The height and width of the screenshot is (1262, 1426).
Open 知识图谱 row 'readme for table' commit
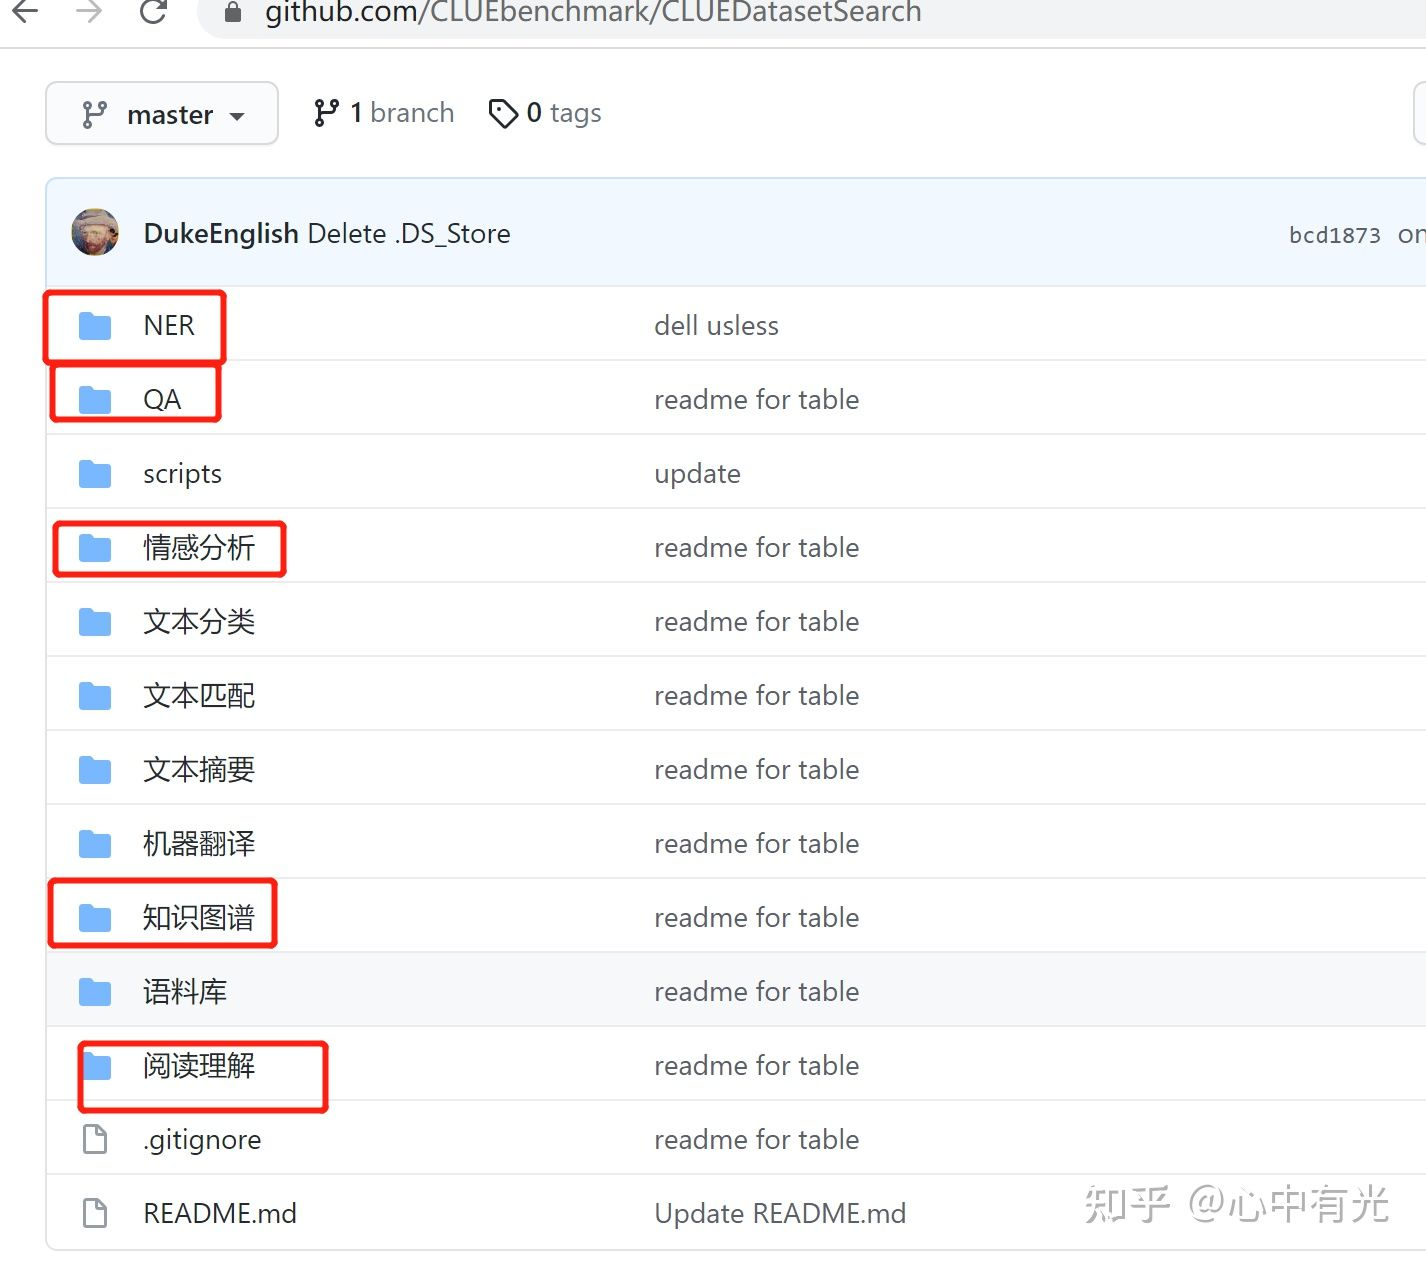[x=756, y=918]
